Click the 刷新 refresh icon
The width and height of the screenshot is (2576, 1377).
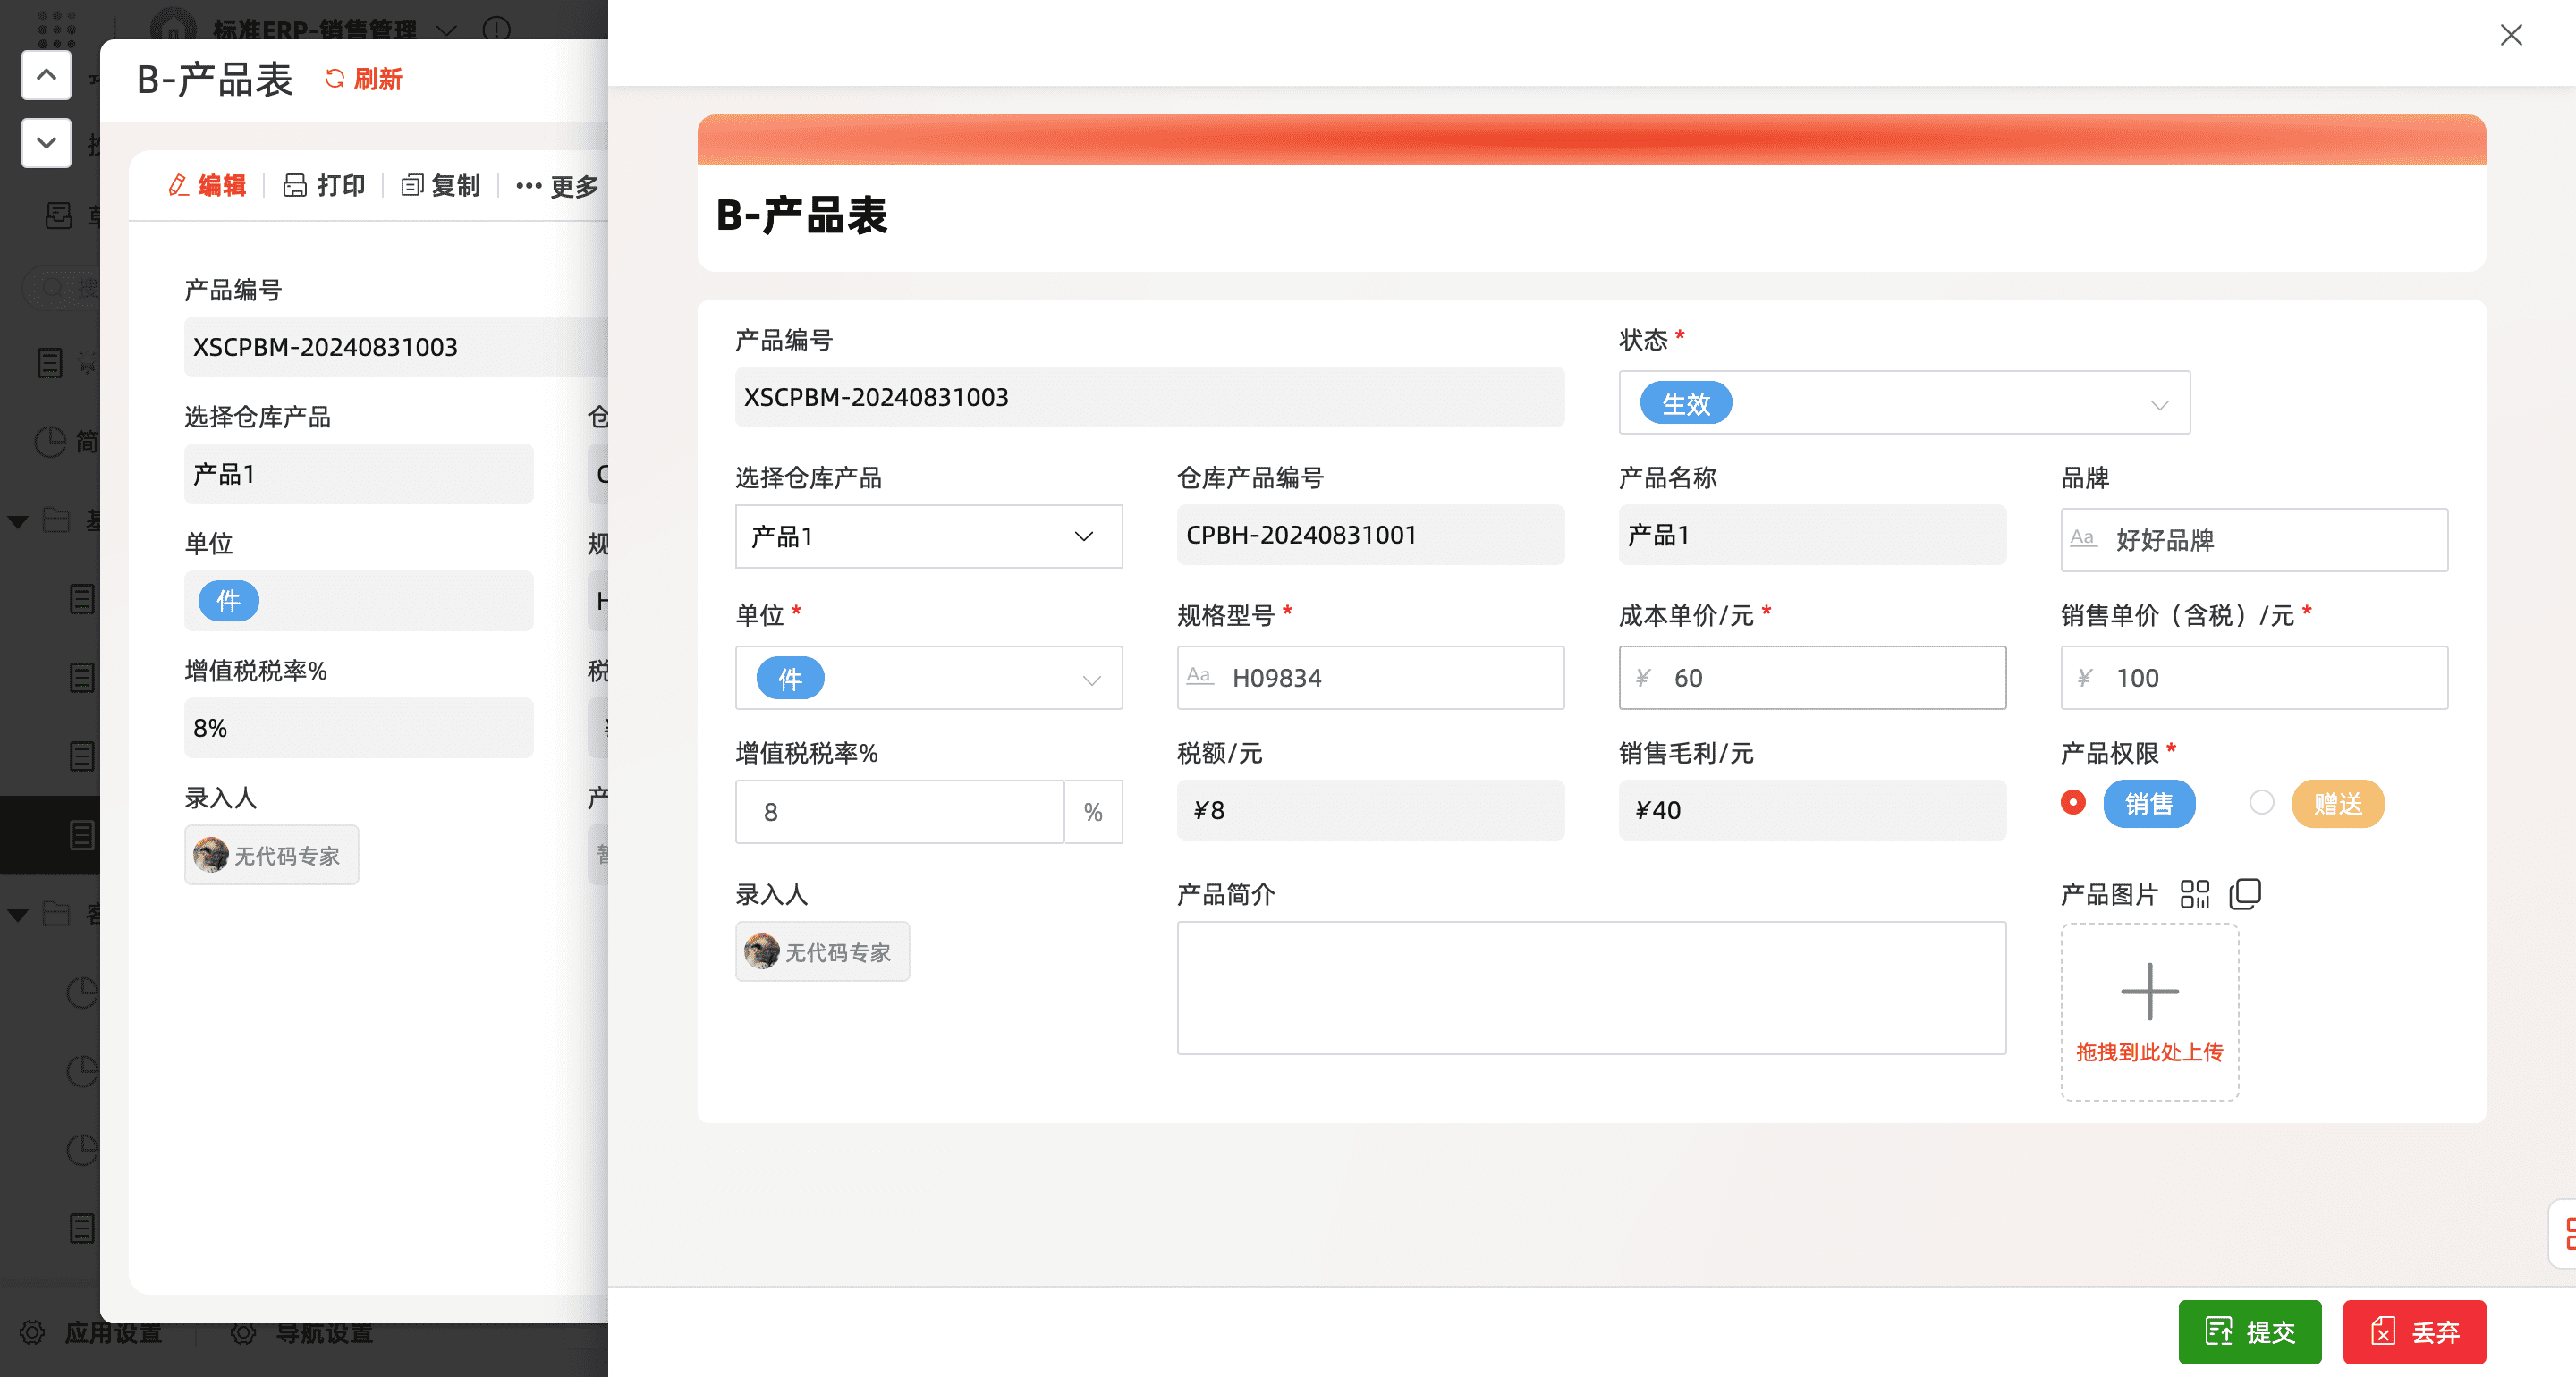(x=335, y=79)
